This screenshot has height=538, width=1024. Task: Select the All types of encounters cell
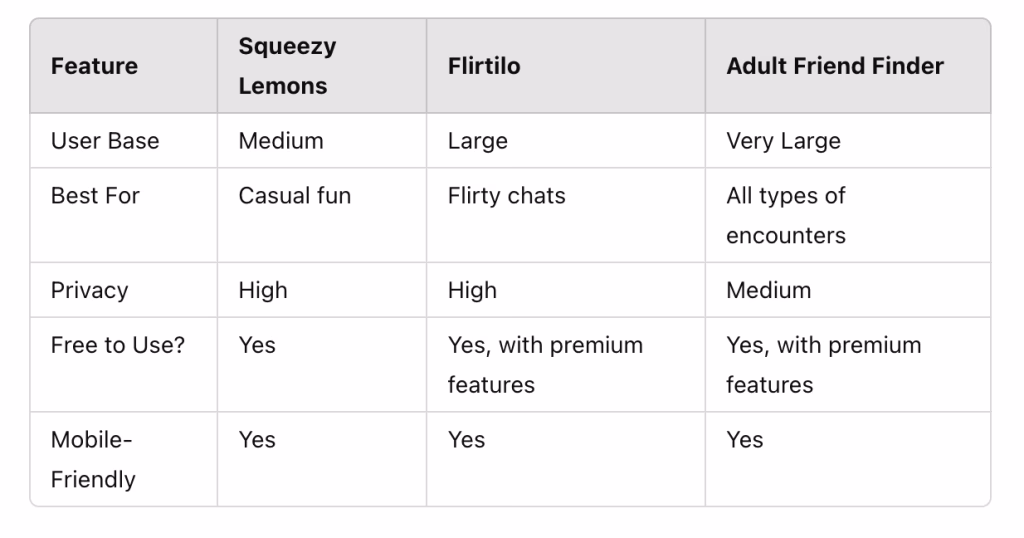[786, 215]
